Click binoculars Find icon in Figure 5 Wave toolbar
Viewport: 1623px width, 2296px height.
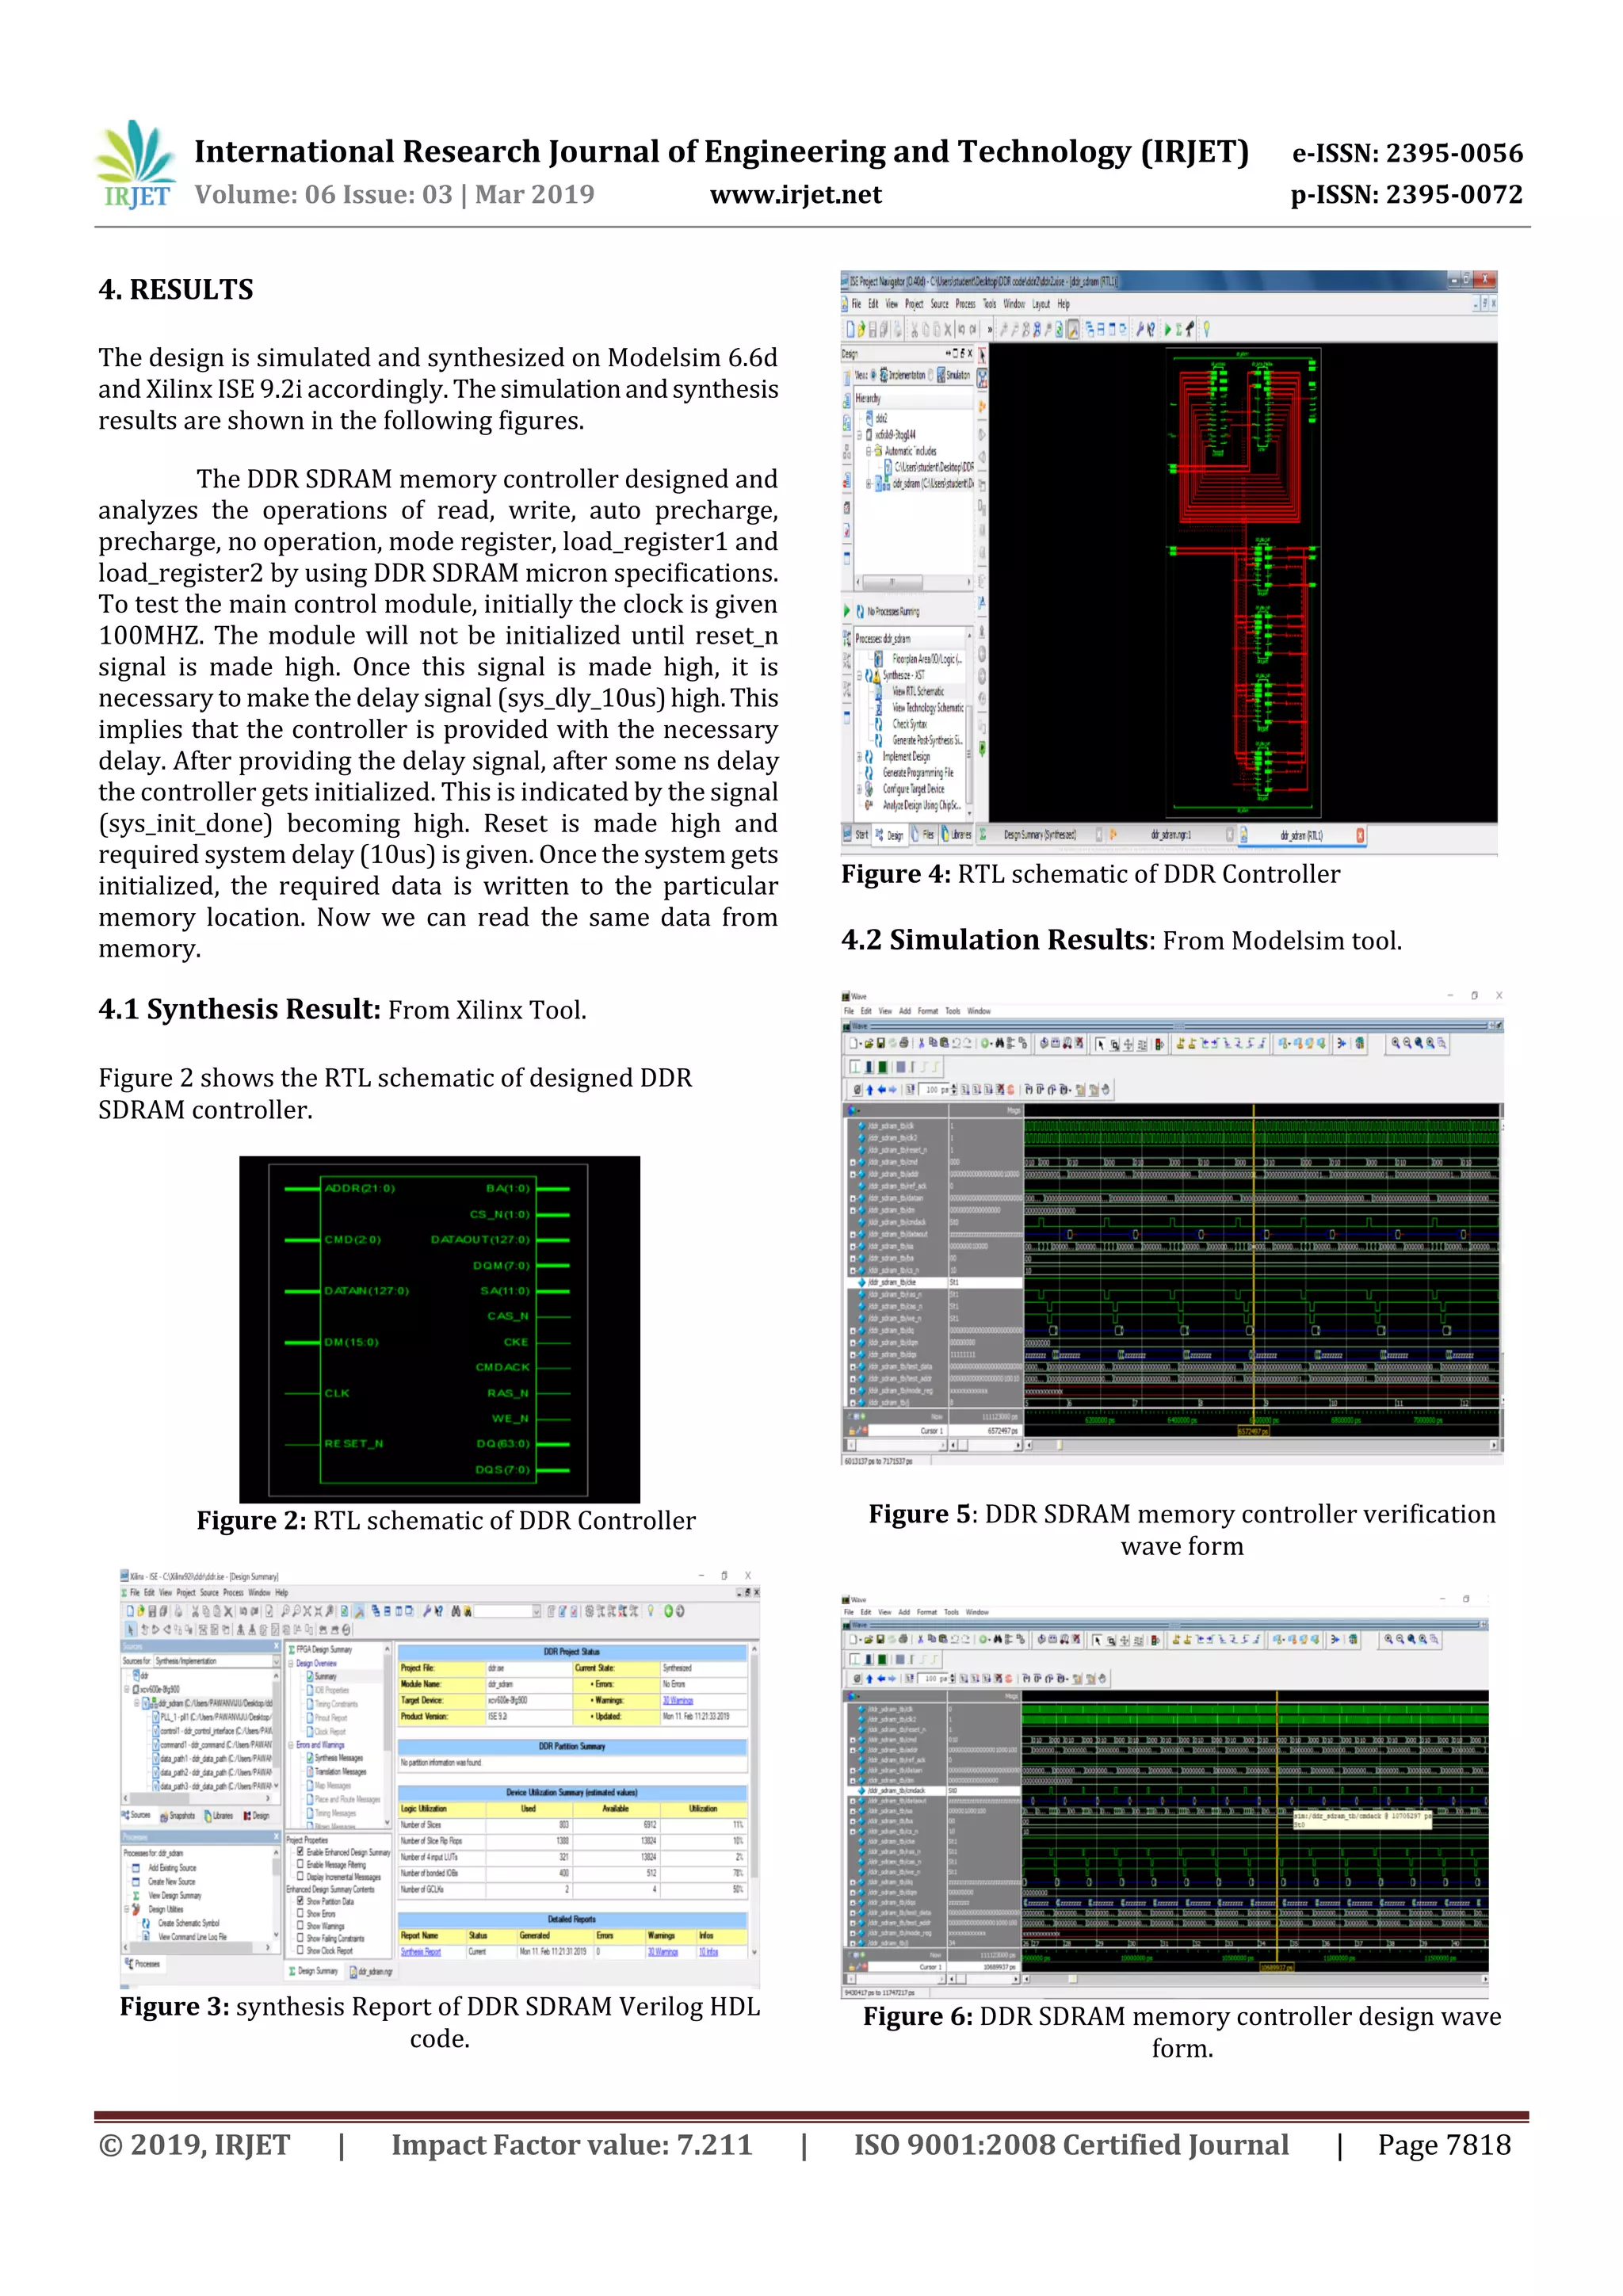click(x=999, y=1043)
